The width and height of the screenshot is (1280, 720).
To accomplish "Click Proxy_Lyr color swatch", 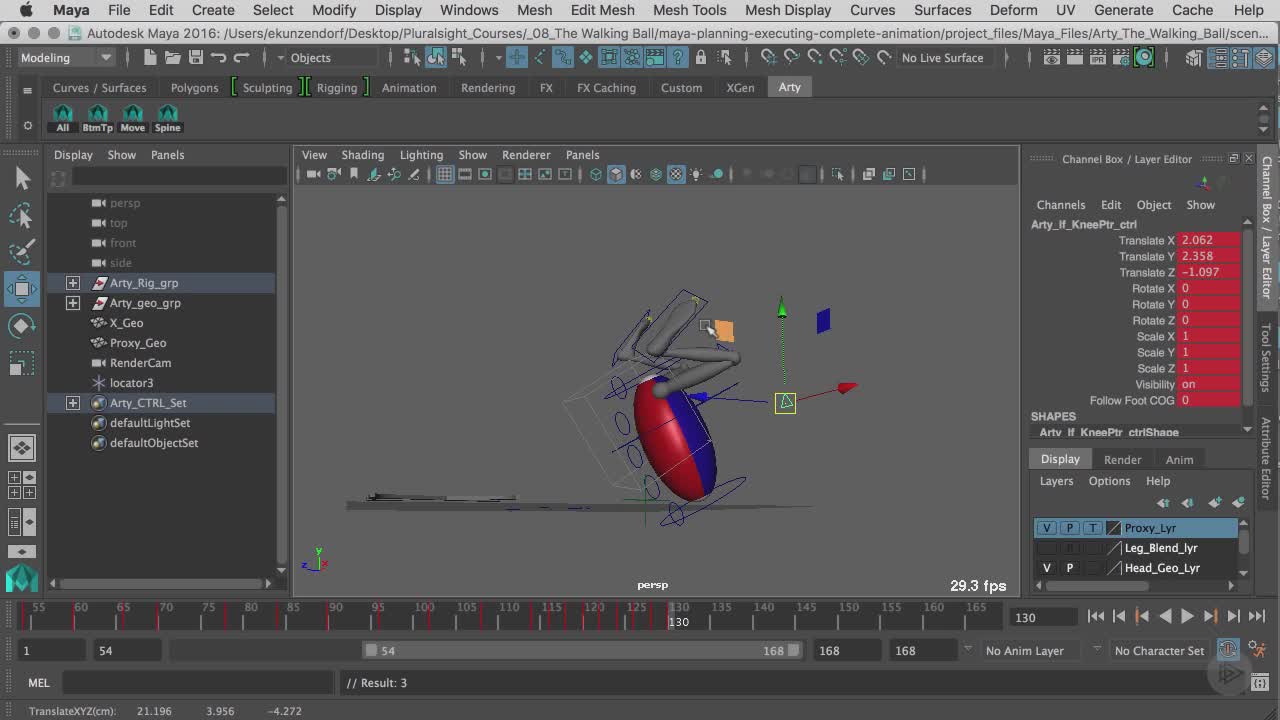I will coord(1113,528).
